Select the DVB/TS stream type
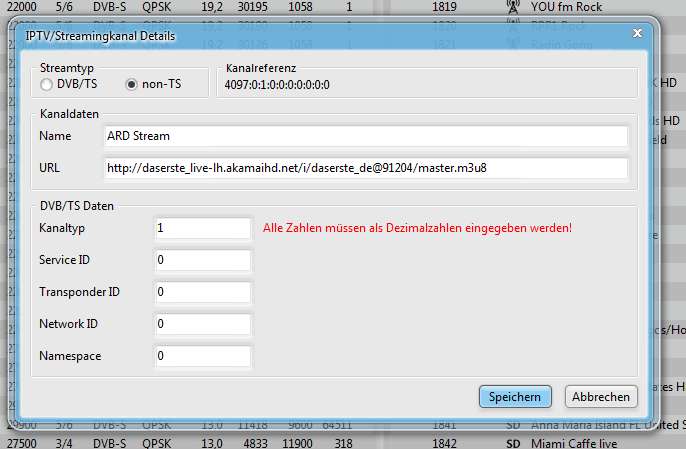Screen dimensions: 686x449 coord(47,84)
